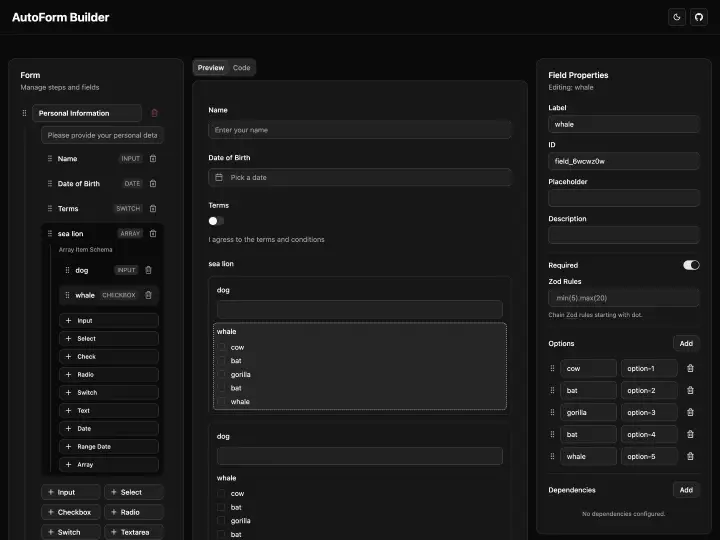Screen dimensions: 720x540
Task: Grab the Personal Information drag handle
Action: tap(24, 113)
